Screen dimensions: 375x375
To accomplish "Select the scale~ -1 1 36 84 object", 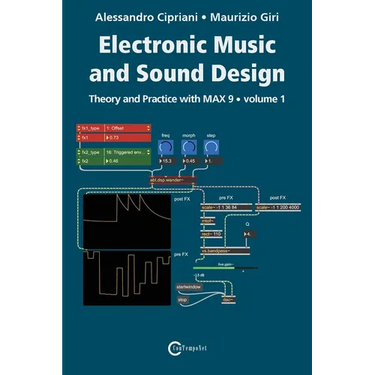I will tap(226, 208).
